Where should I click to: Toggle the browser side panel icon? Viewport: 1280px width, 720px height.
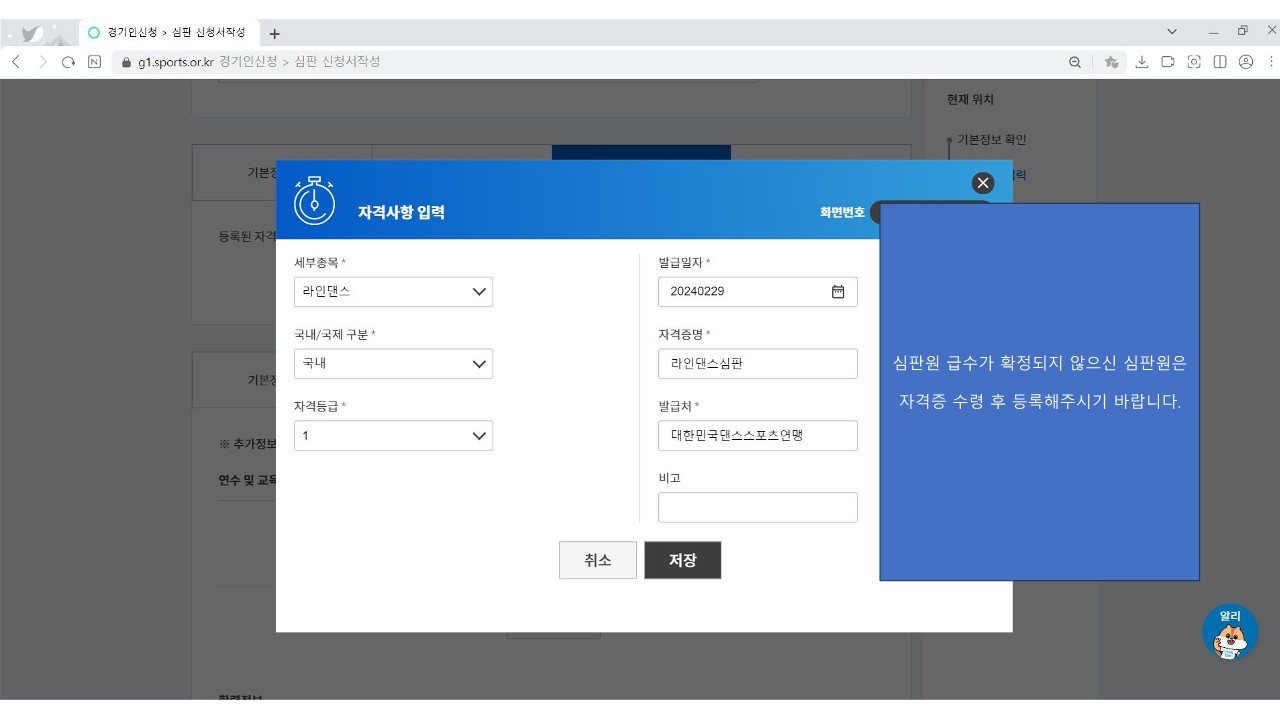click(1220, 62)
